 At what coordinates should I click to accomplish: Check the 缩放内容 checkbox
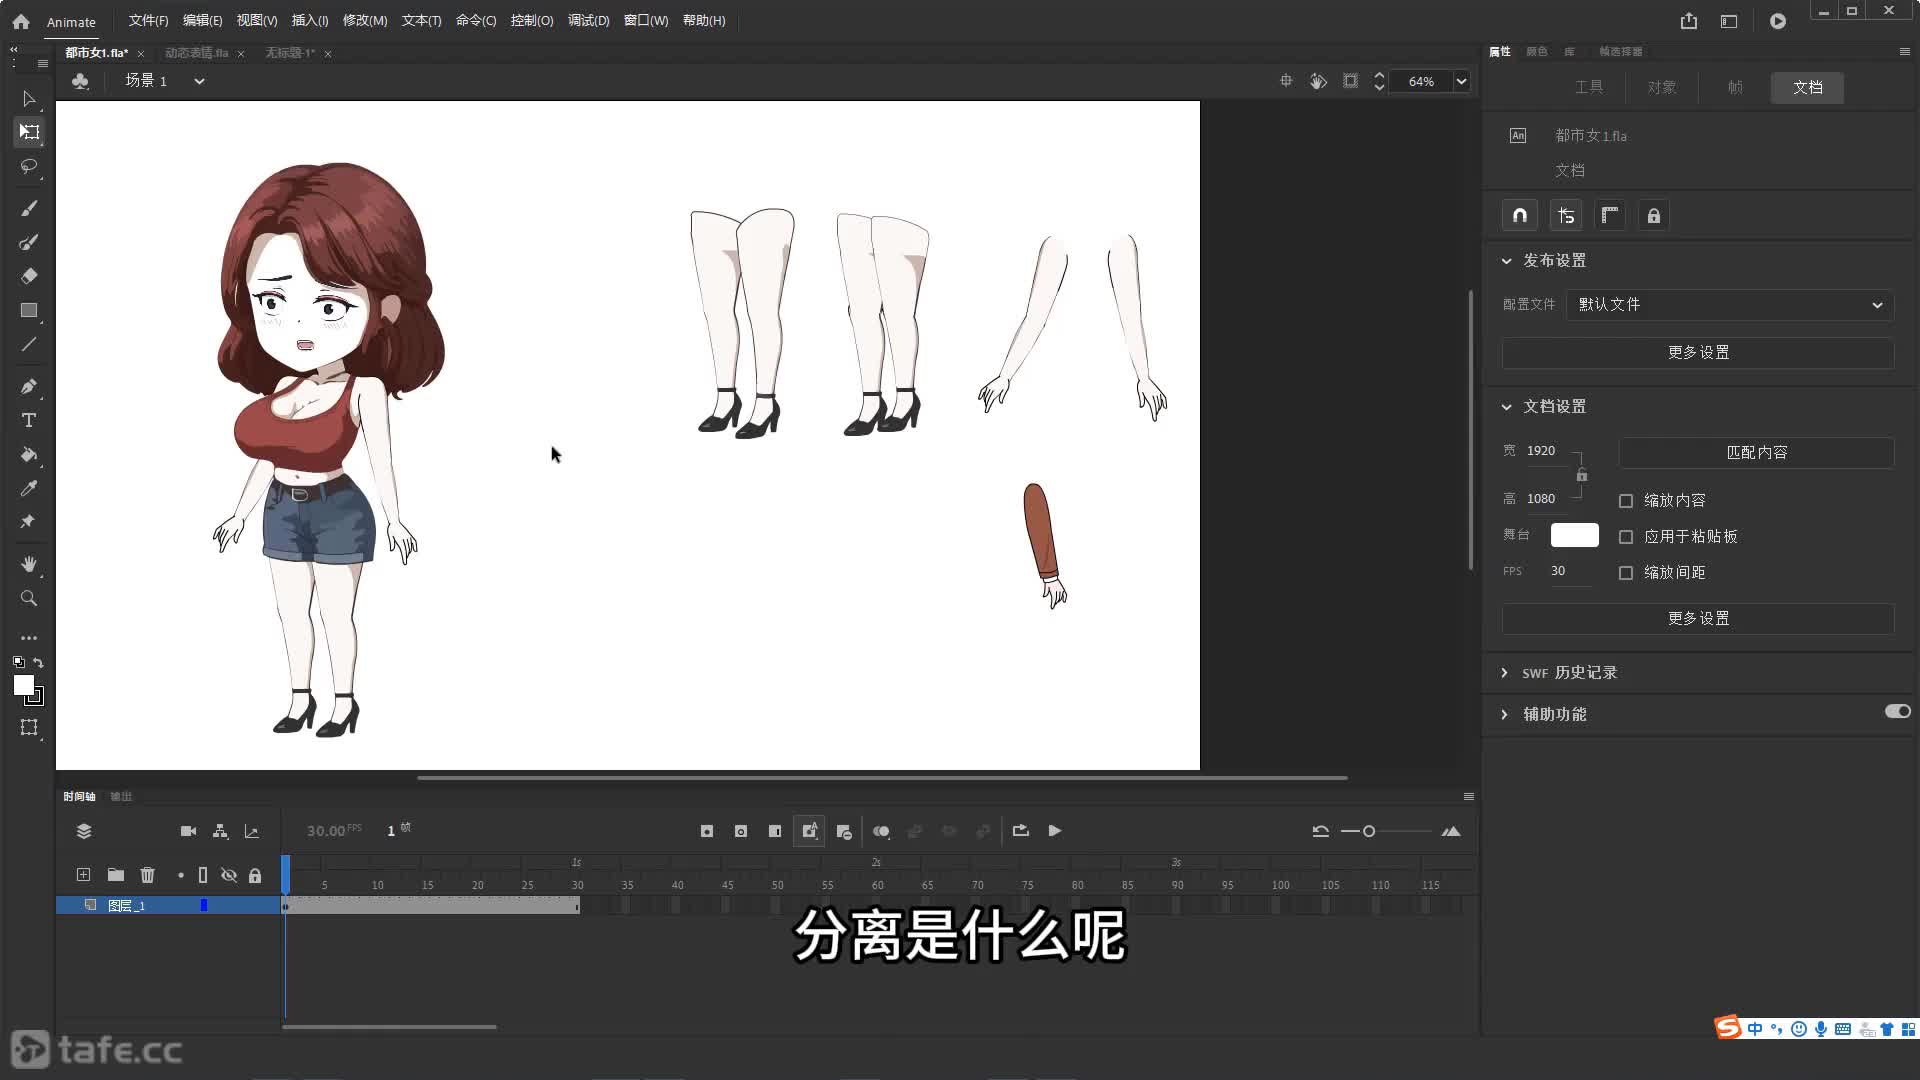coord(1626,501)
